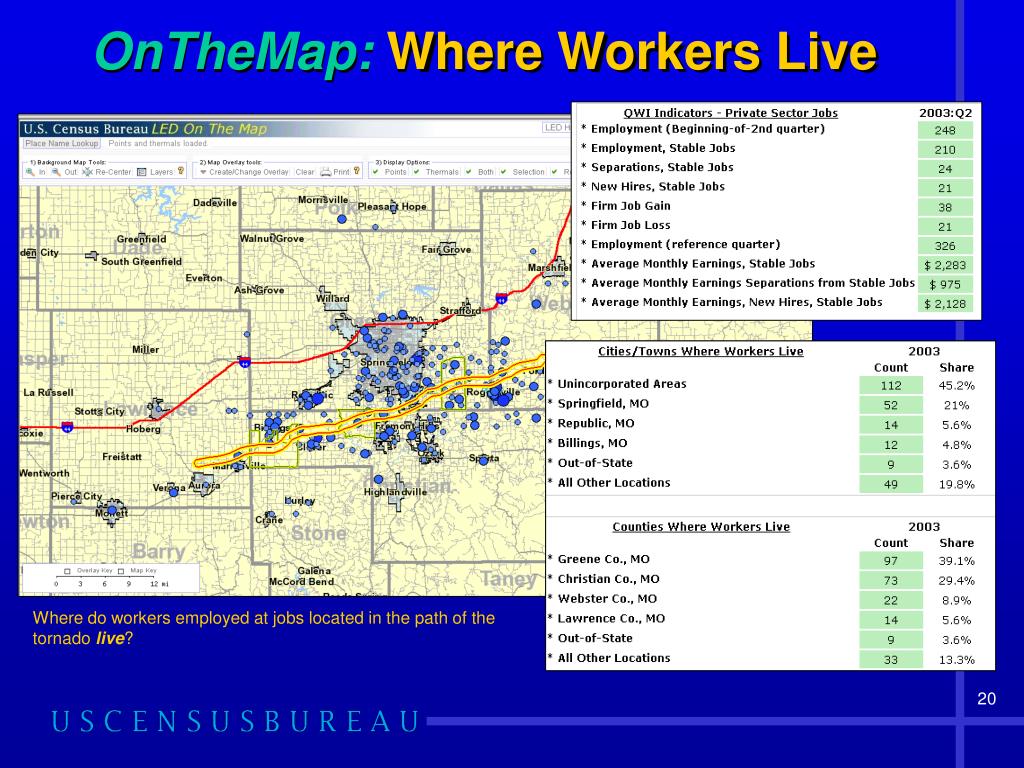This screenshot has height=768, width=1024.
Task: Click help icon beside Layers
Action: pyautogui.click(x=181, y=171)
